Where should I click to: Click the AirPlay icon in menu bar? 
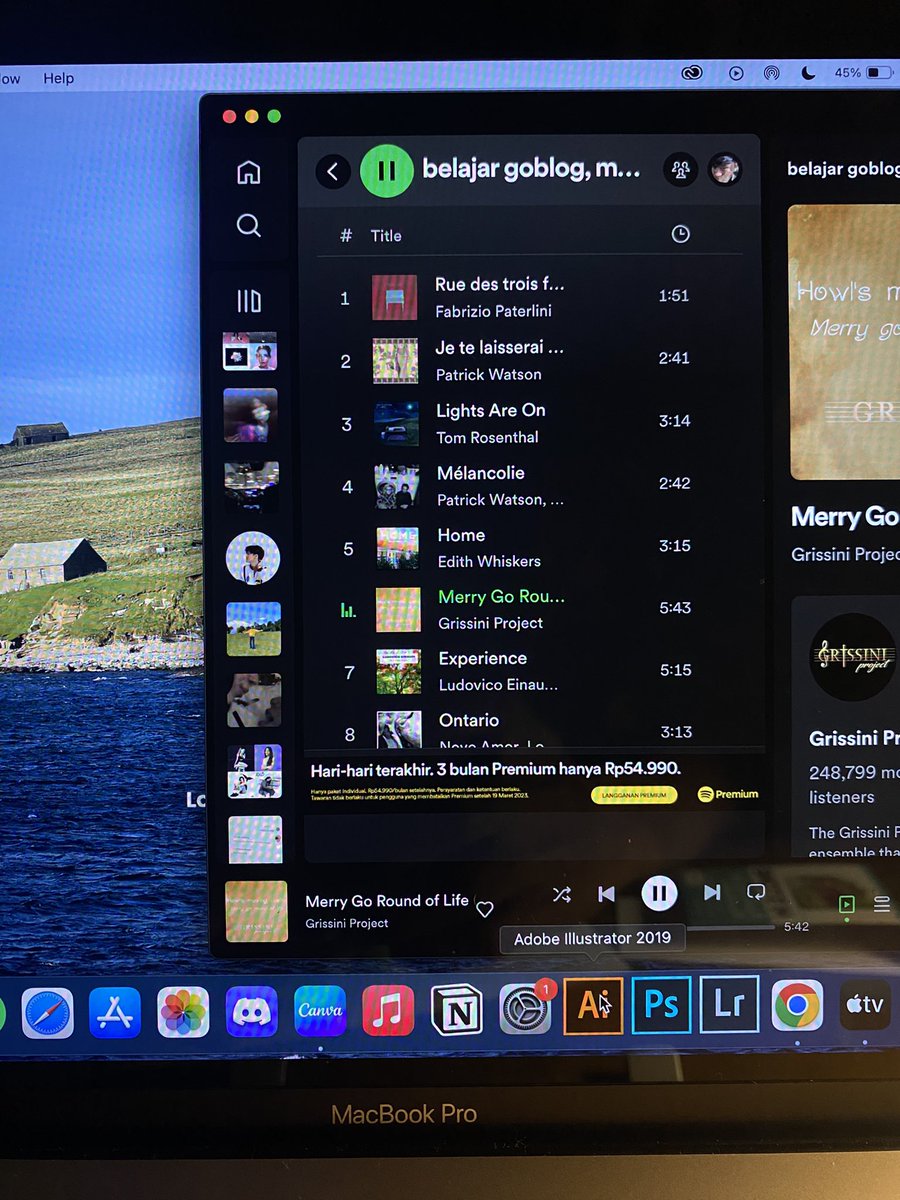tap(771, 72)
